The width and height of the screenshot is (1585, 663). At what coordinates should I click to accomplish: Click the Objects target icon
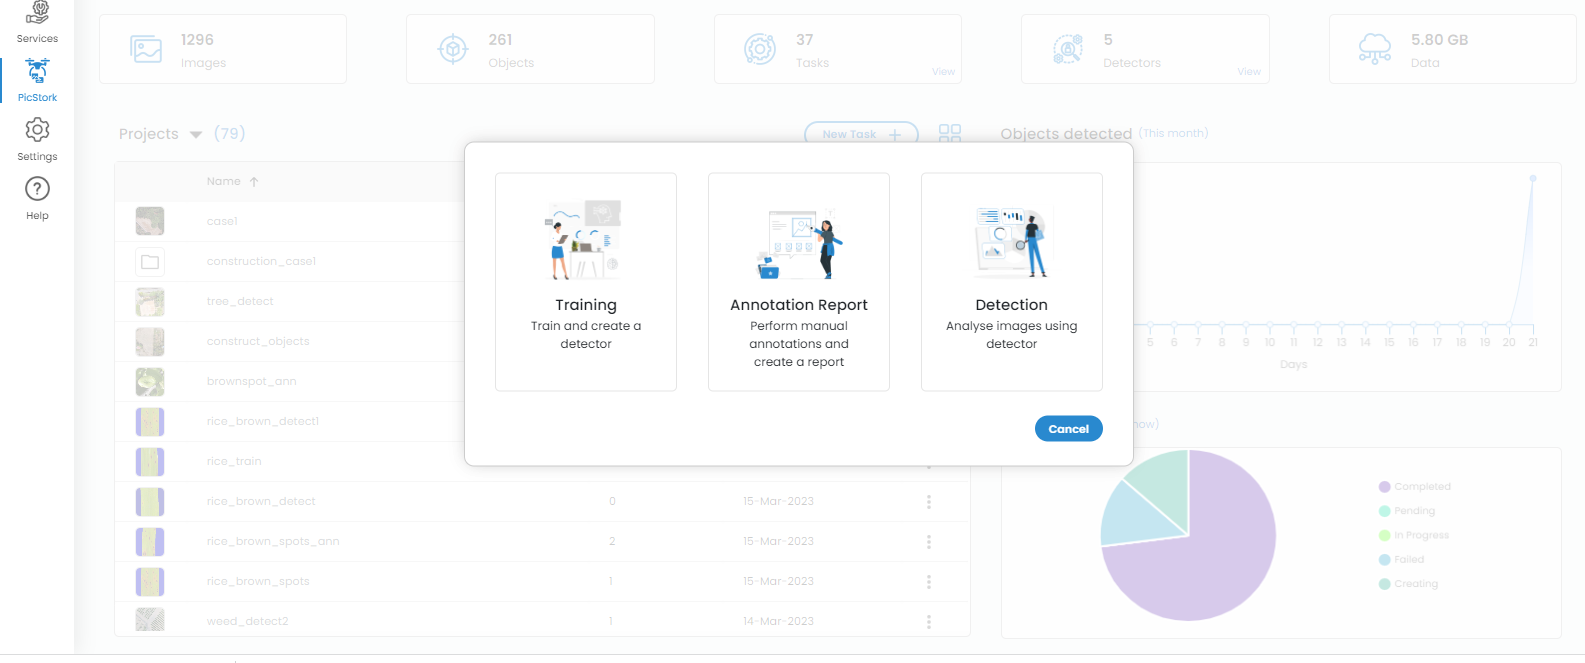click(x=453, y=49)
